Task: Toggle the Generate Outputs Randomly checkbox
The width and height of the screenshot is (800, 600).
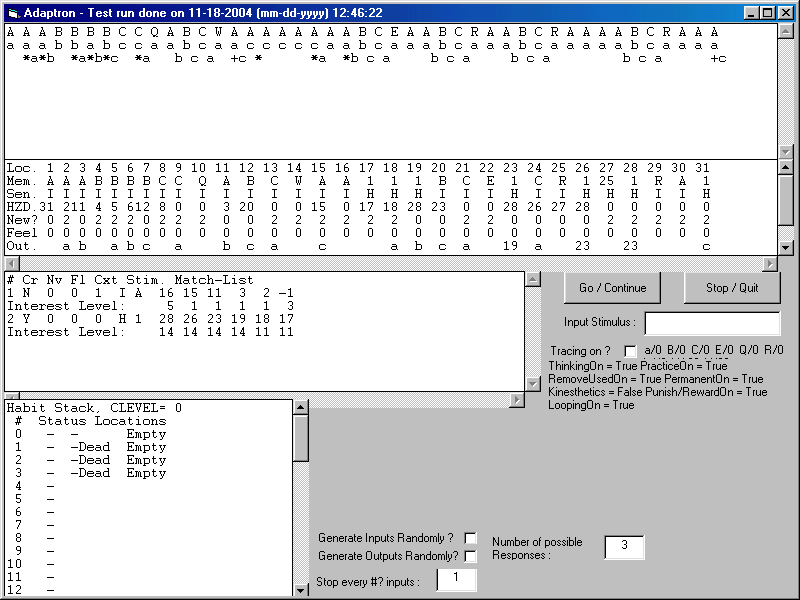Action: coord(470,556)
